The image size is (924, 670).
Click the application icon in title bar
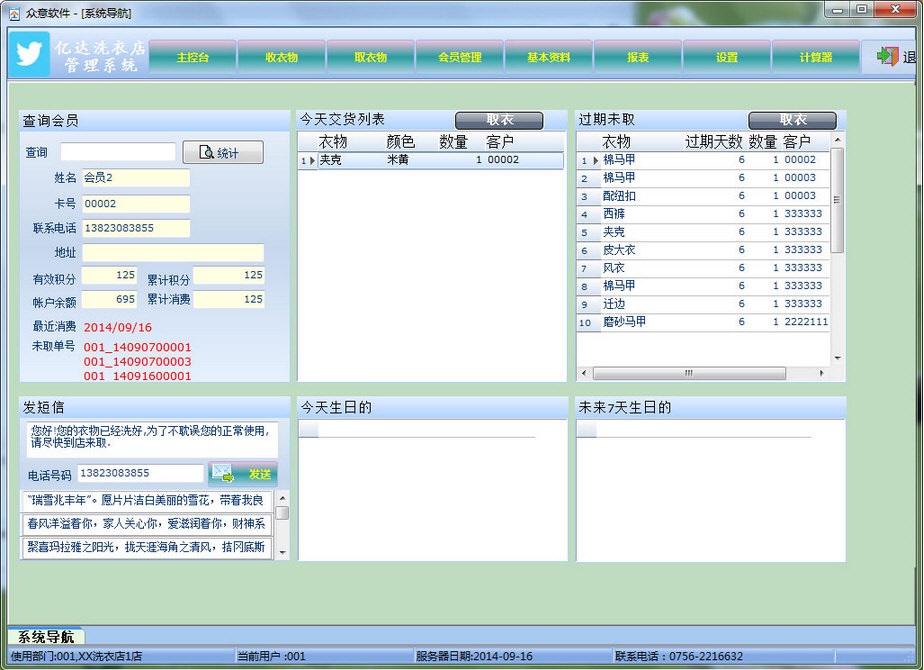[x=13, y=13]
